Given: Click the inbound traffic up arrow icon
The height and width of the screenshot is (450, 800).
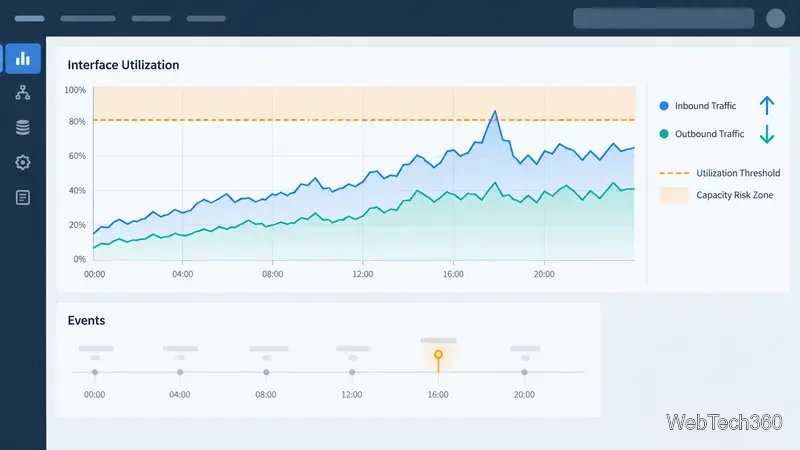Looking at the screenshot, I should tap(766, 106).
